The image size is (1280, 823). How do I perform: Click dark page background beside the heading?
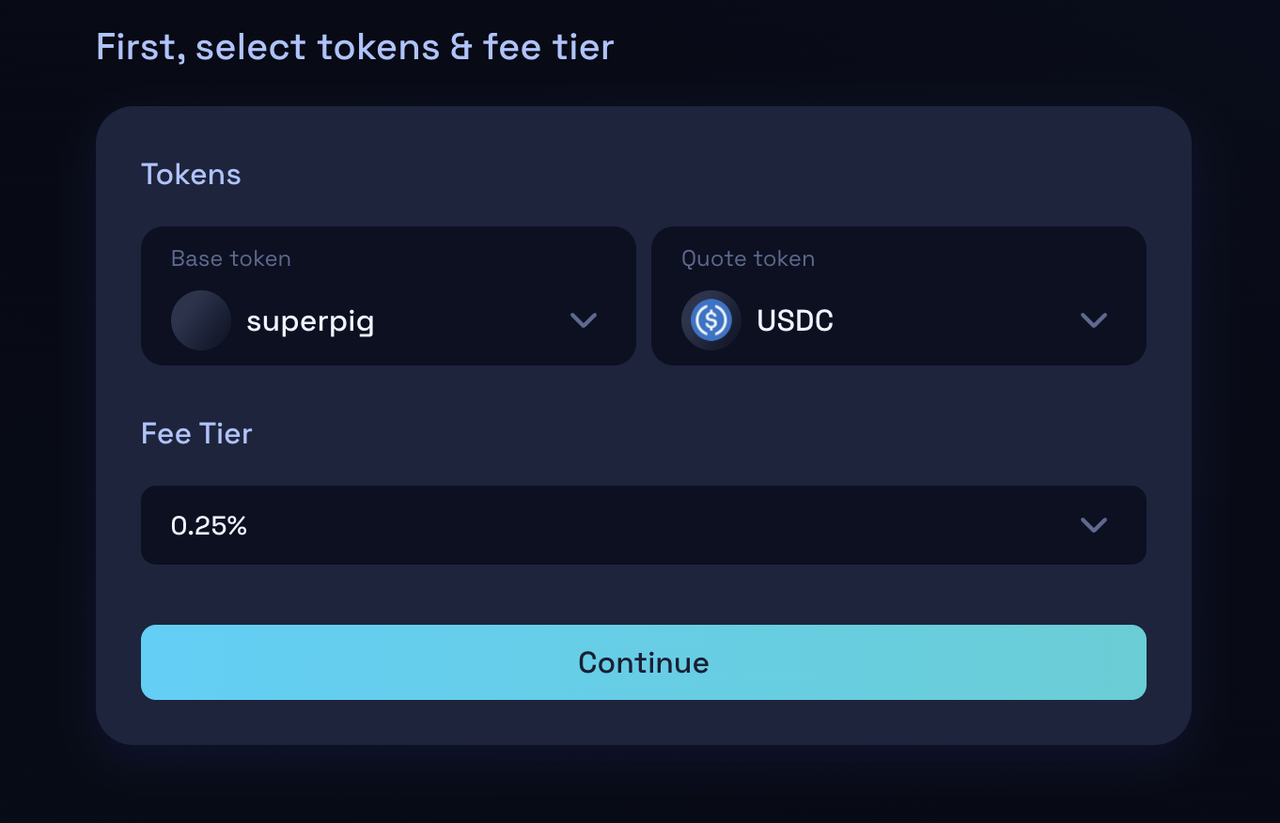click(x=900, y=47)
